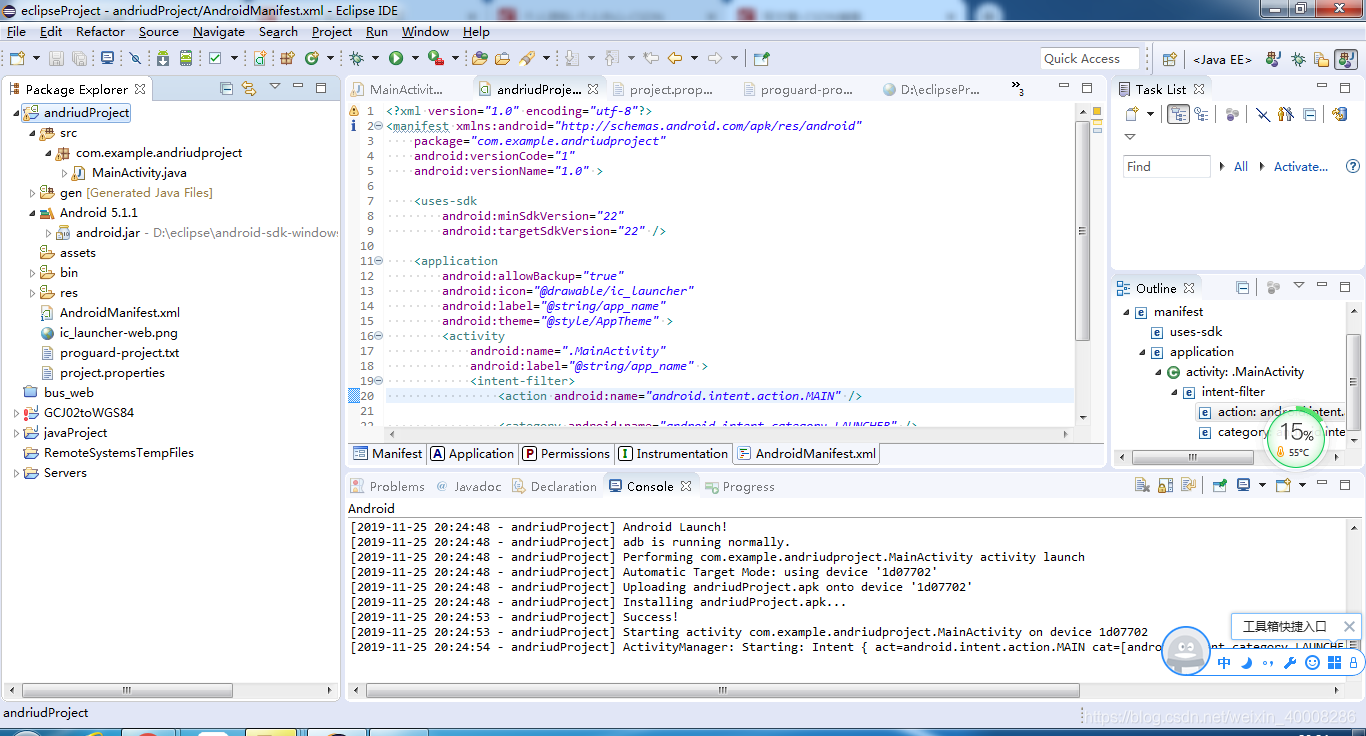Click the Run Last Tool external tools icon
The width and height of the screenshot is (1366, 736).
point(436,59)
